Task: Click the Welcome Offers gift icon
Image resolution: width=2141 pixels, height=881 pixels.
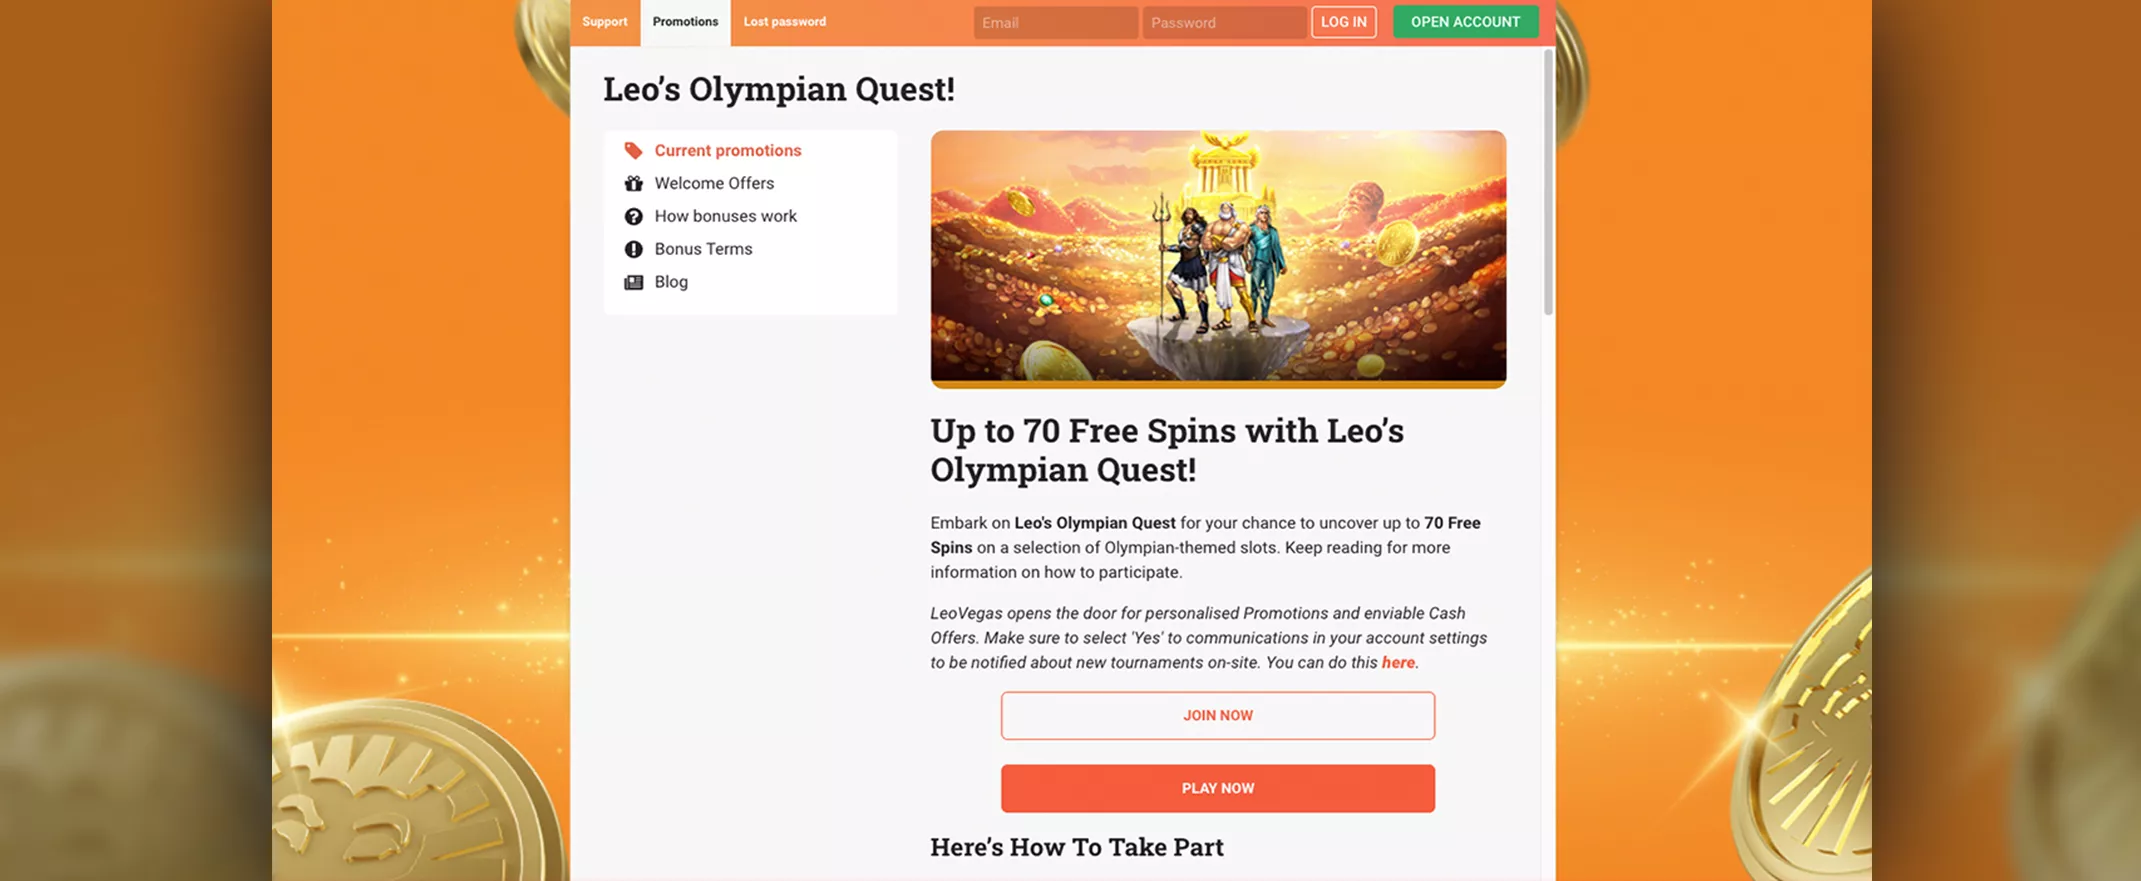Action: click(633, 183)
